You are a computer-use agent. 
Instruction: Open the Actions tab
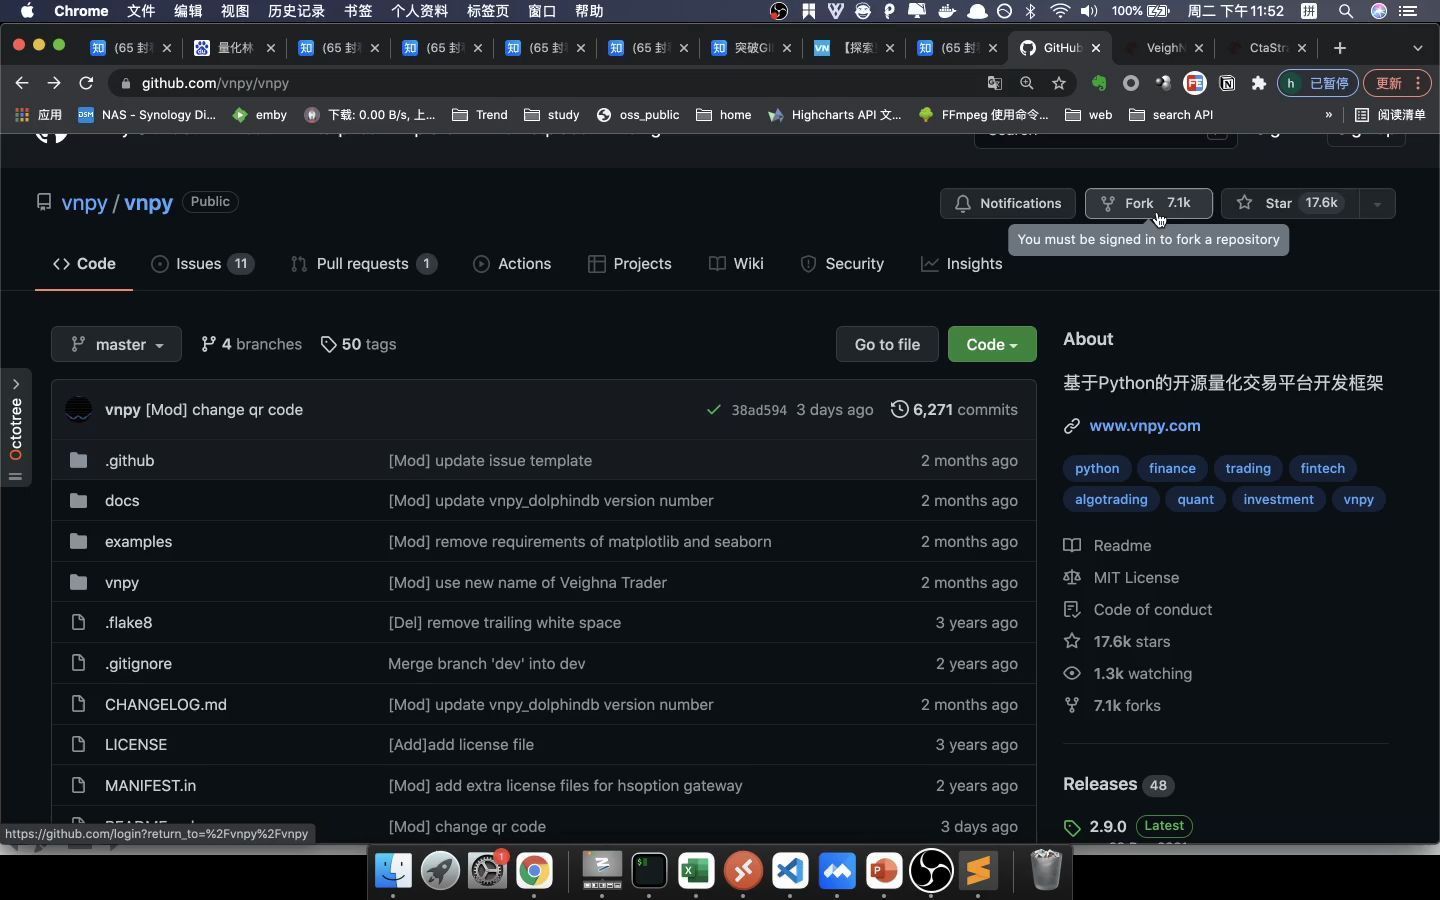pos(512,264)
